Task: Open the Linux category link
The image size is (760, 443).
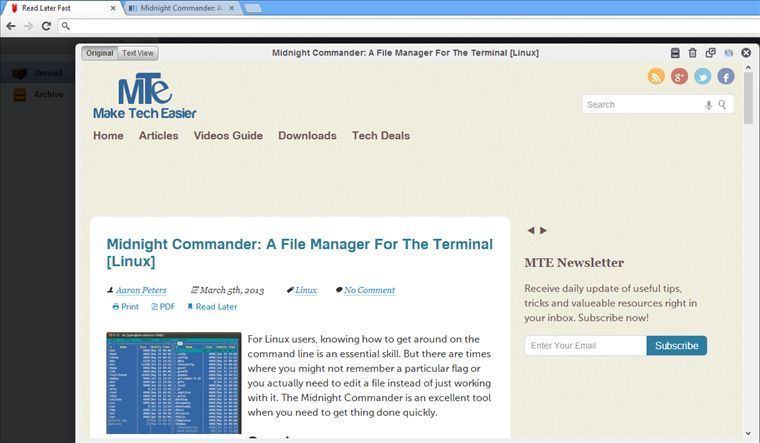Action: [306, 290]
